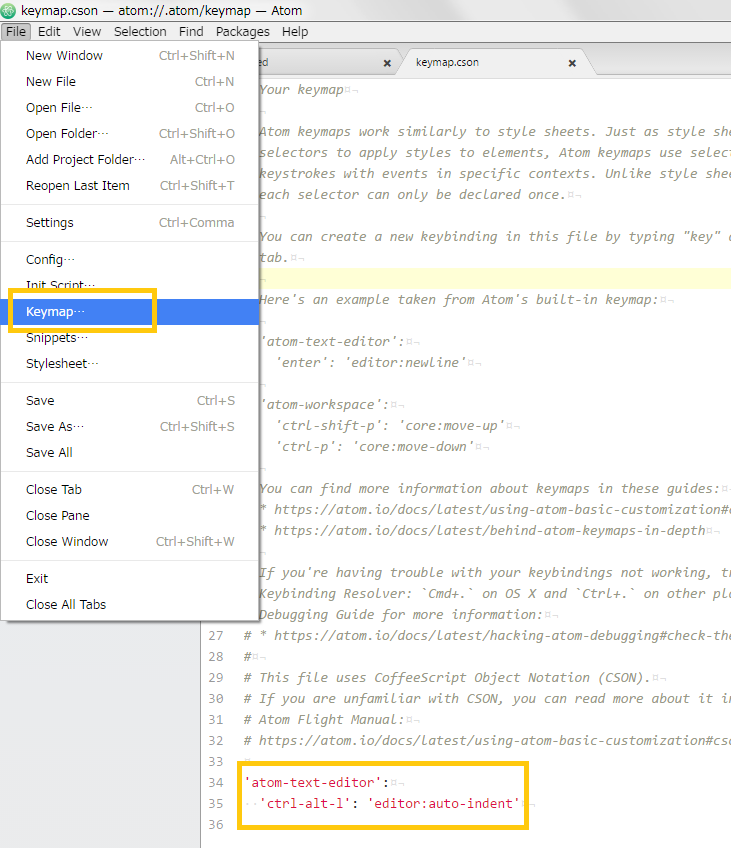Select Close Pane menu entry
This screenshot has width=731, height=848.
(130, 515)
